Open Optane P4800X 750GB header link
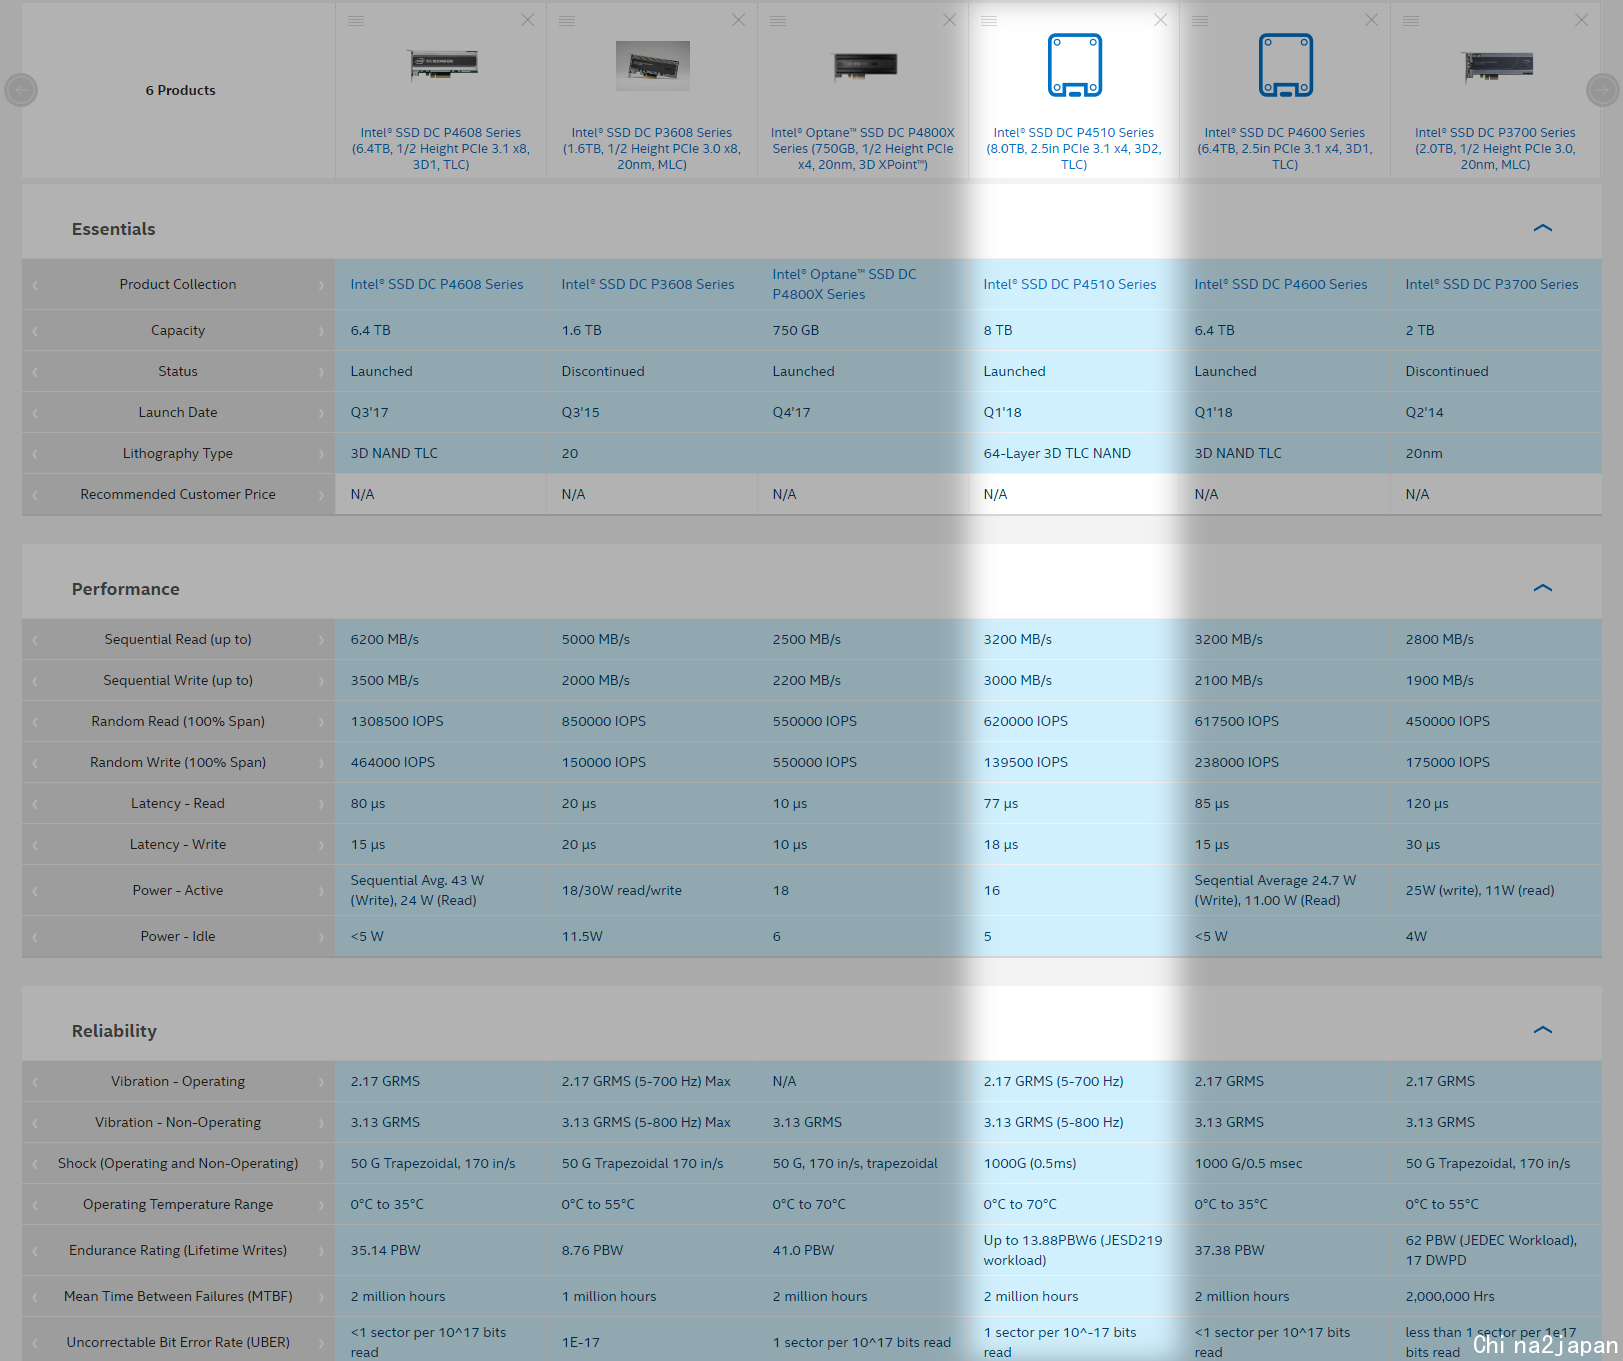The image size is (1623, 1361). click(863, 148)
